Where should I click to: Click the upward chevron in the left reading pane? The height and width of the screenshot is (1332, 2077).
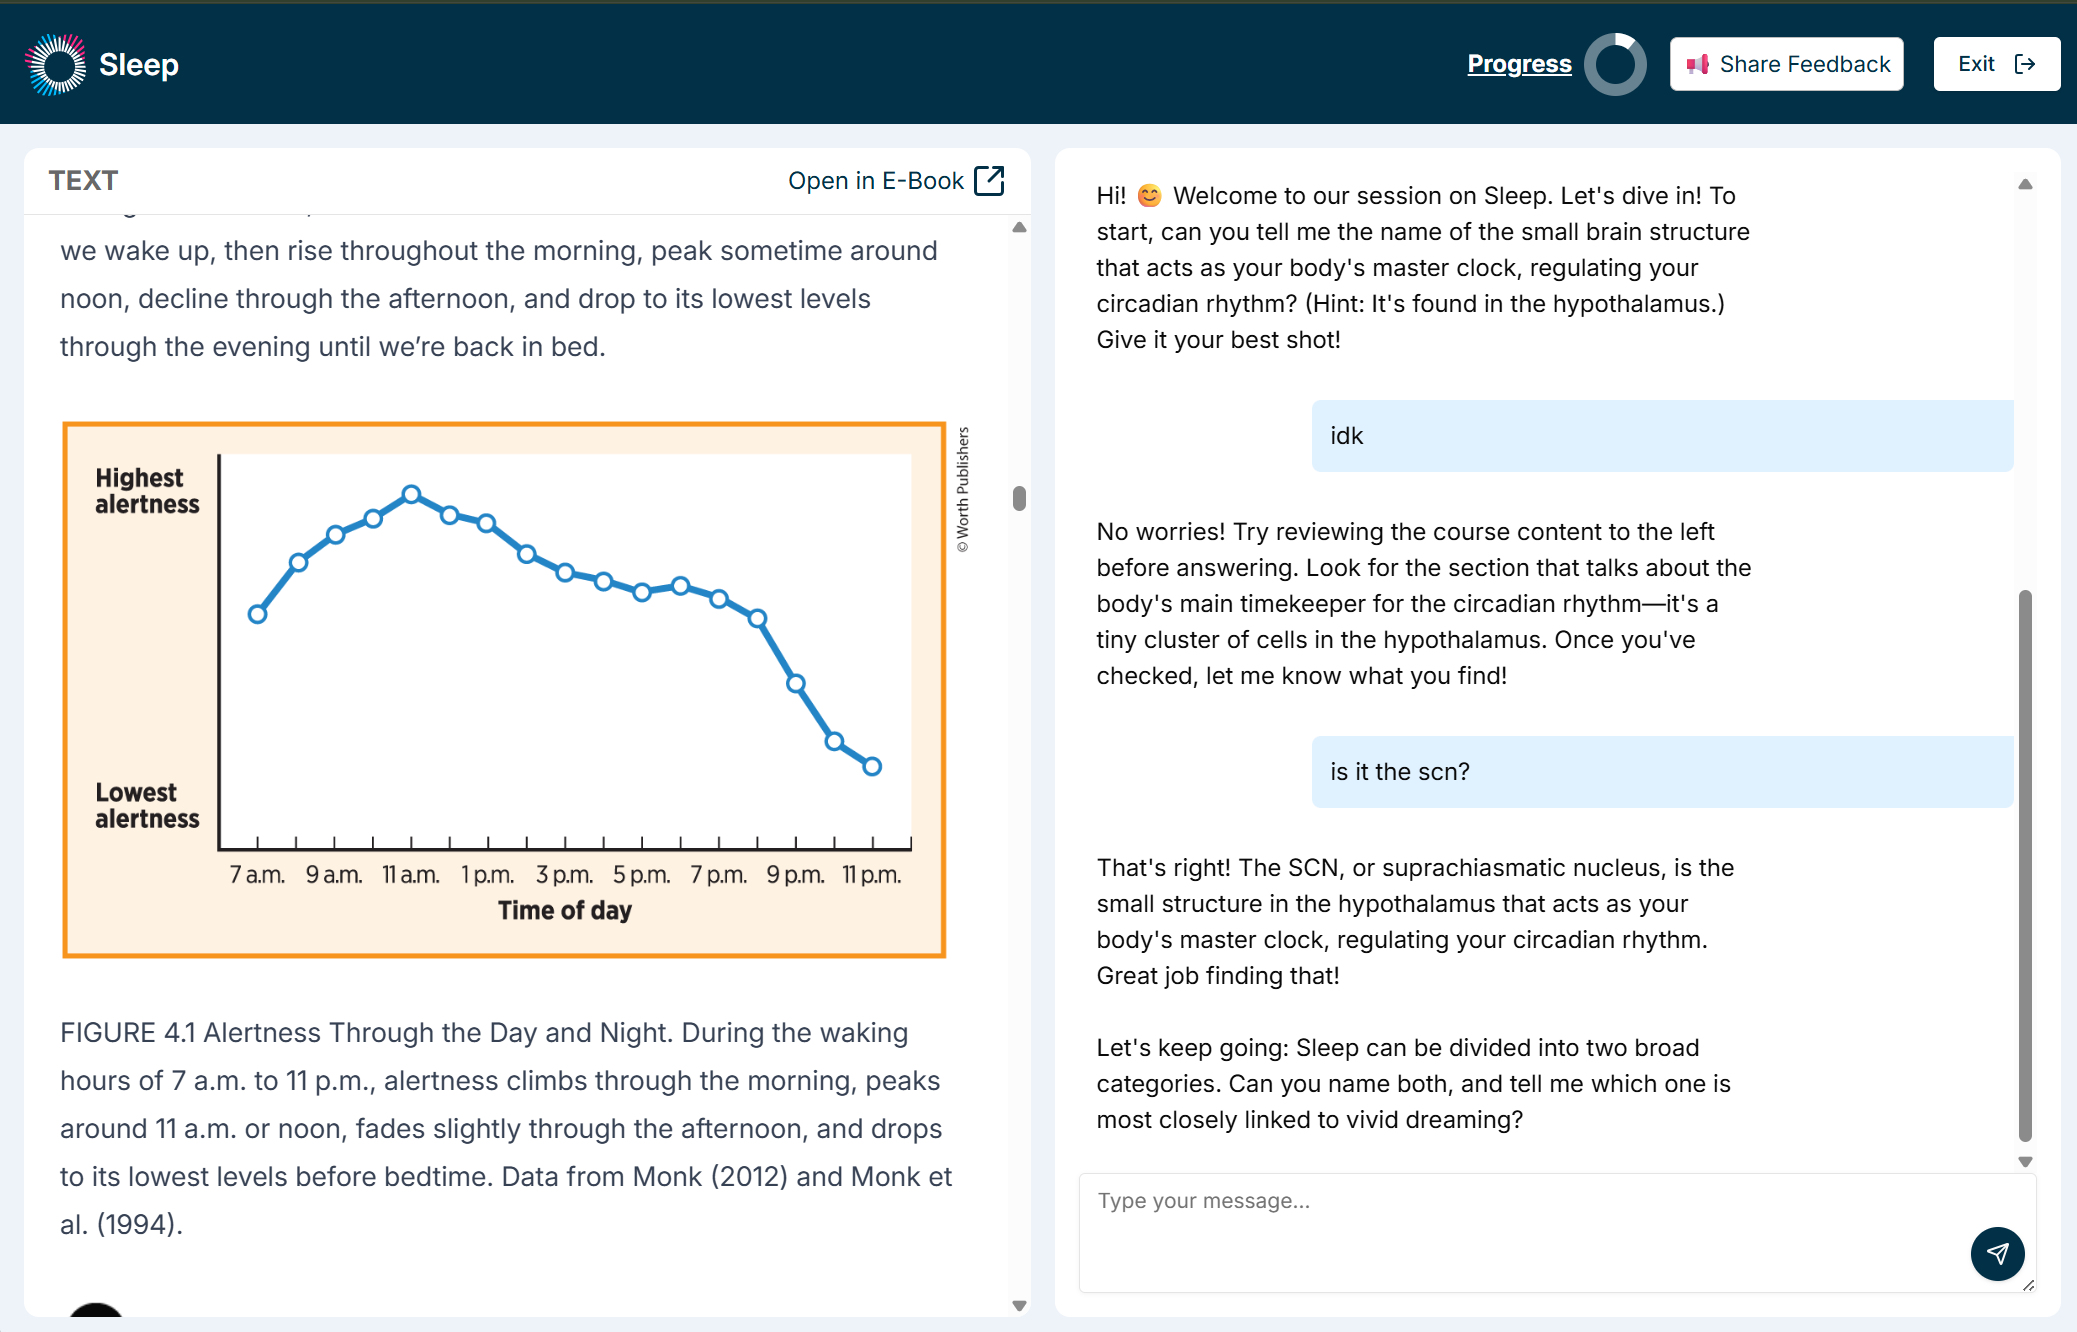[1019, 226]
